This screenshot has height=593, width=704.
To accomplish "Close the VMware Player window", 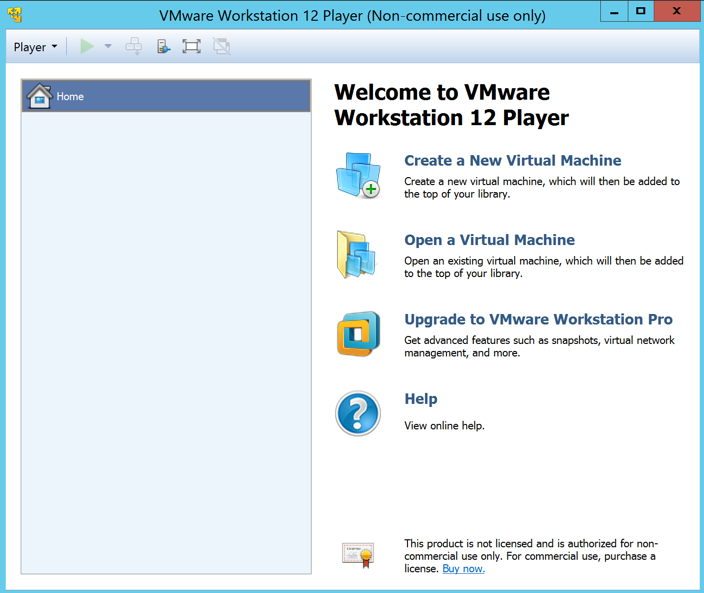I will point(677,11).
